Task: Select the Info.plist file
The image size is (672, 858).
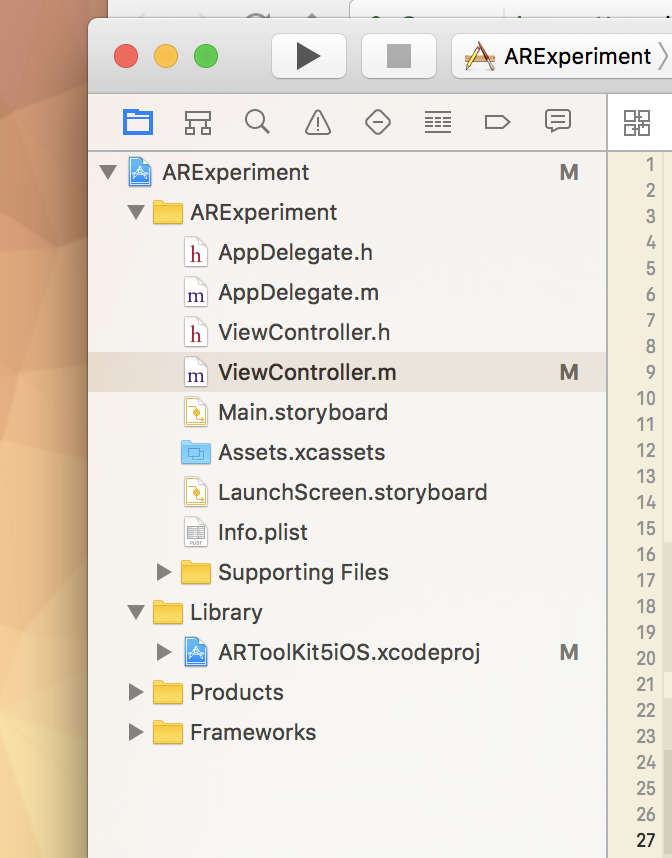Action: point(263,532)
